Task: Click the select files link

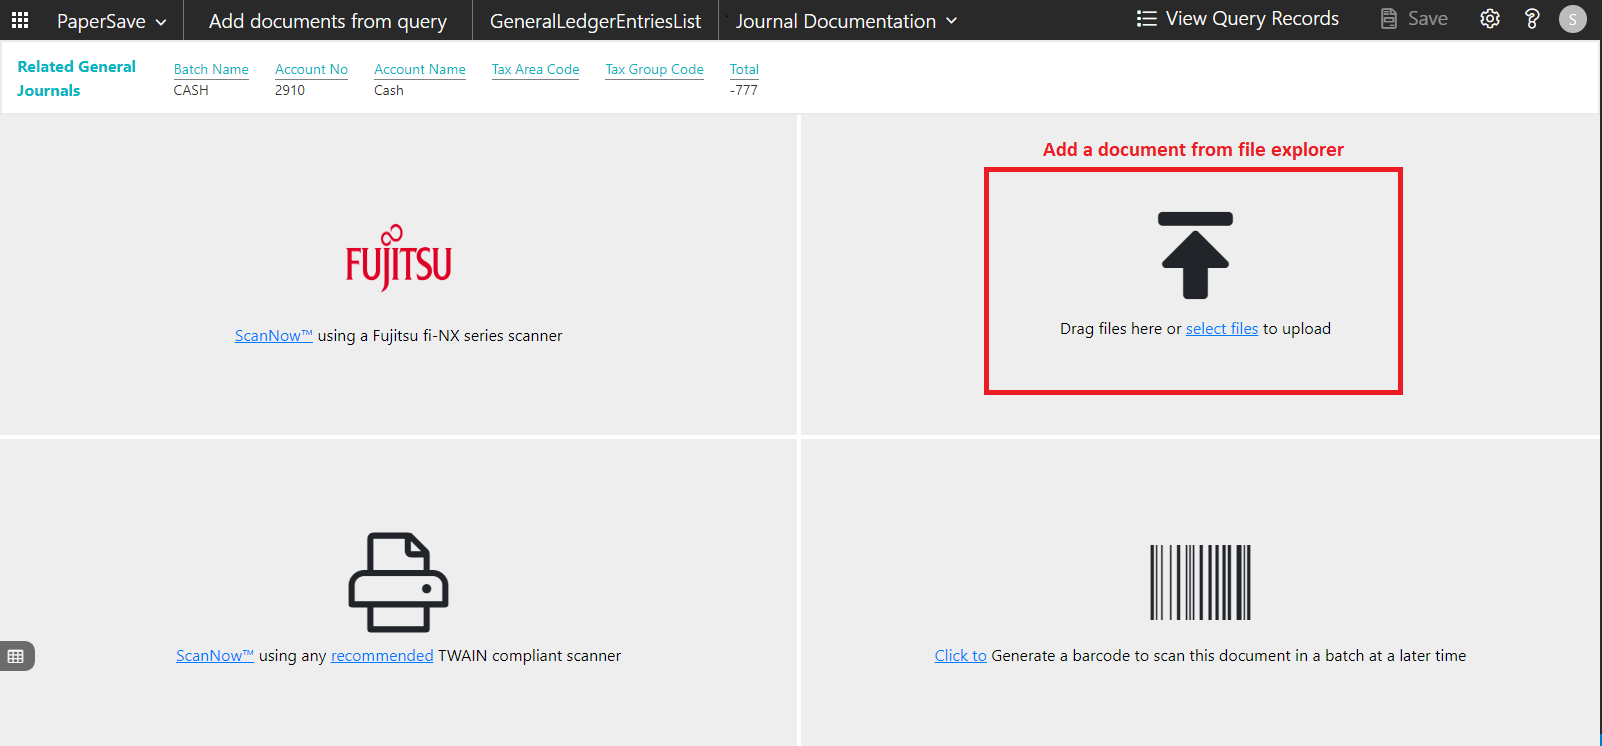Action: tap(1221, 329)
